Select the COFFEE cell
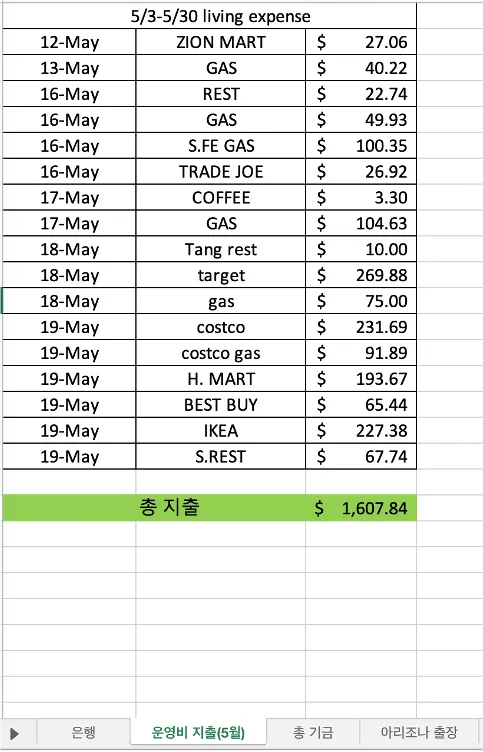Viewport: 483px width, 752px height. (221, 198)
